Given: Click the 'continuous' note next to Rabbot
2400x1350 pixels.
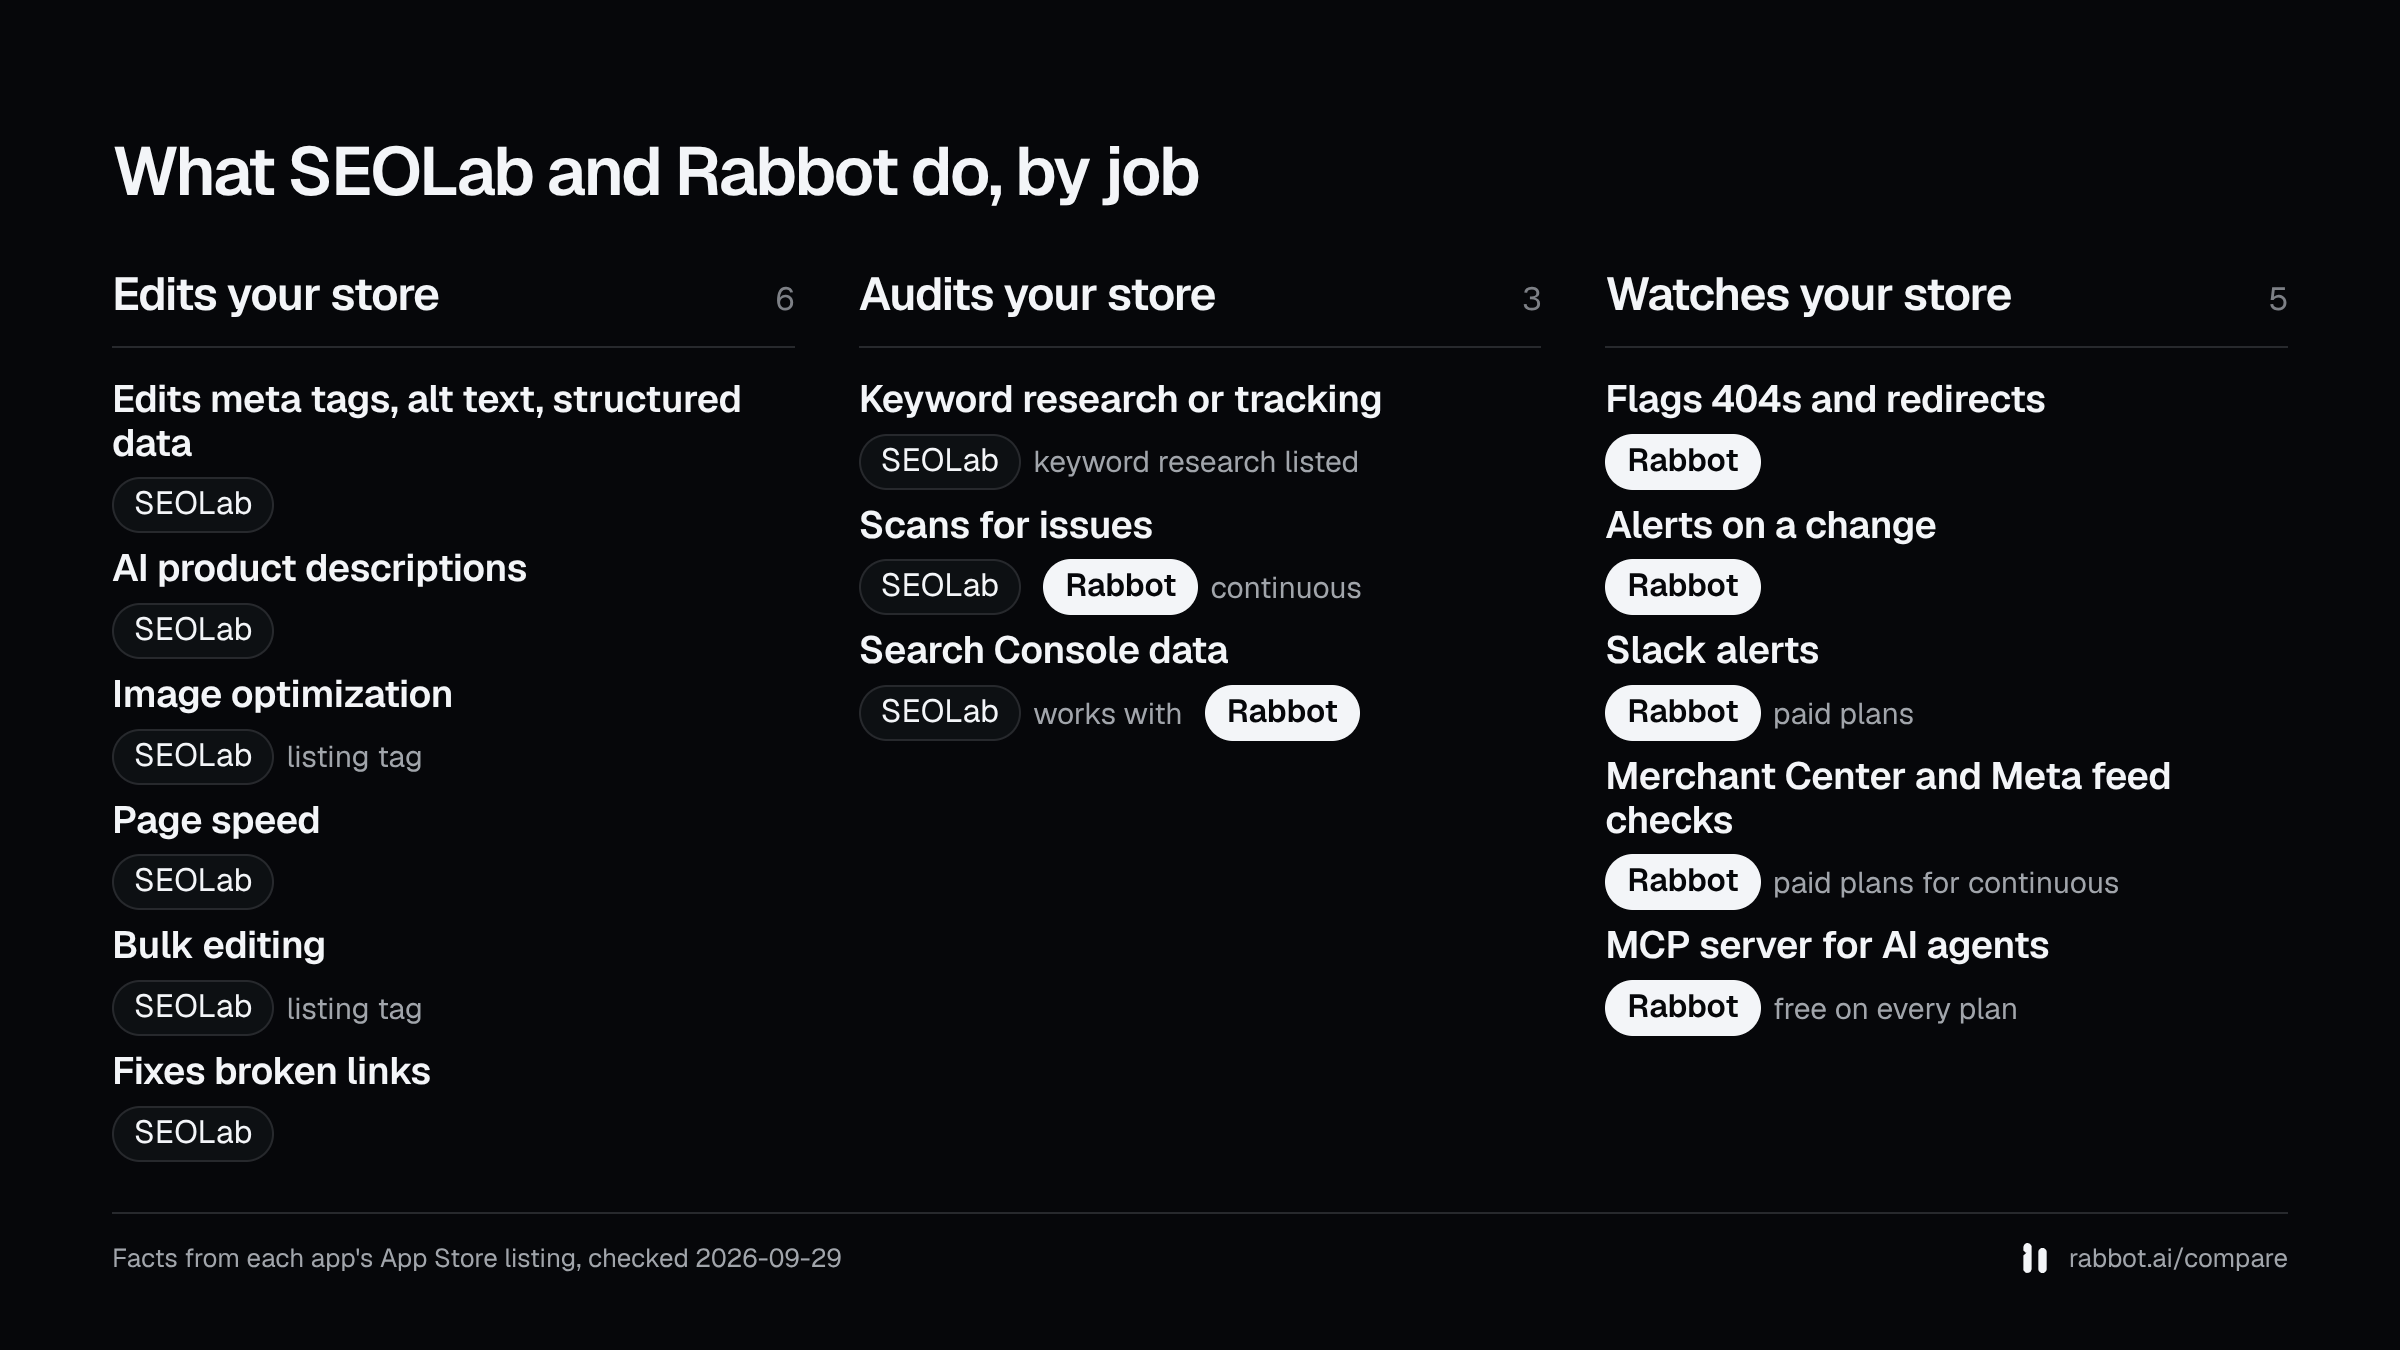Looking at the screenshot, I should pos(1286,588).
